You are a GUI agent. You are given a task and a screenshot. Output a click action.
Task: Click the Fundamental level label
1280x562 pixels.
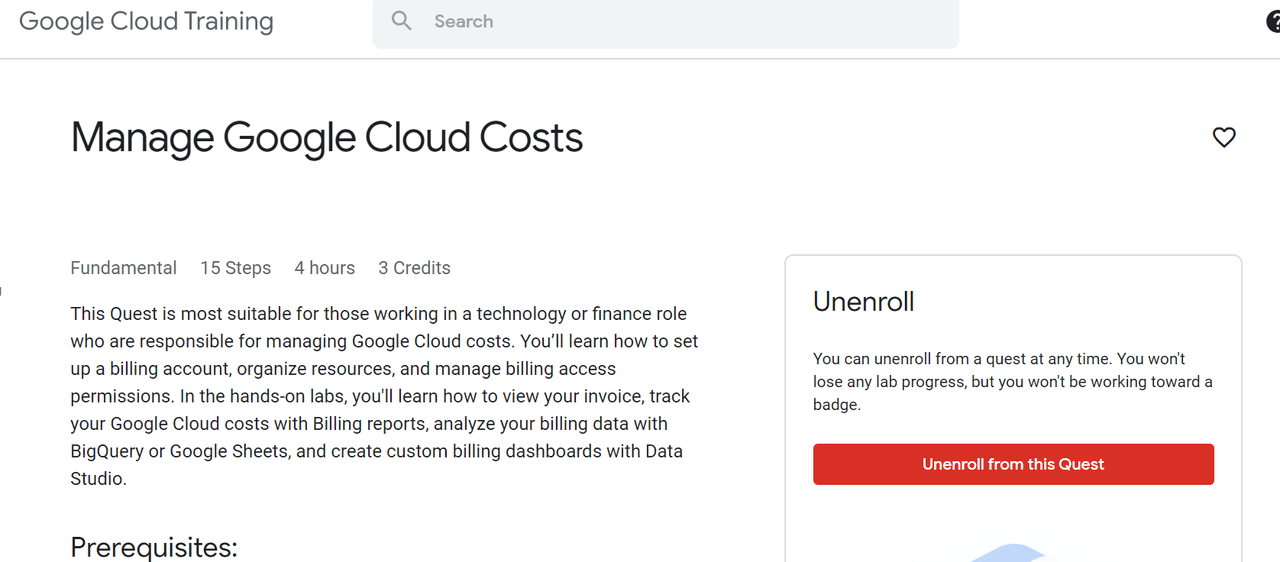point(124,268)
